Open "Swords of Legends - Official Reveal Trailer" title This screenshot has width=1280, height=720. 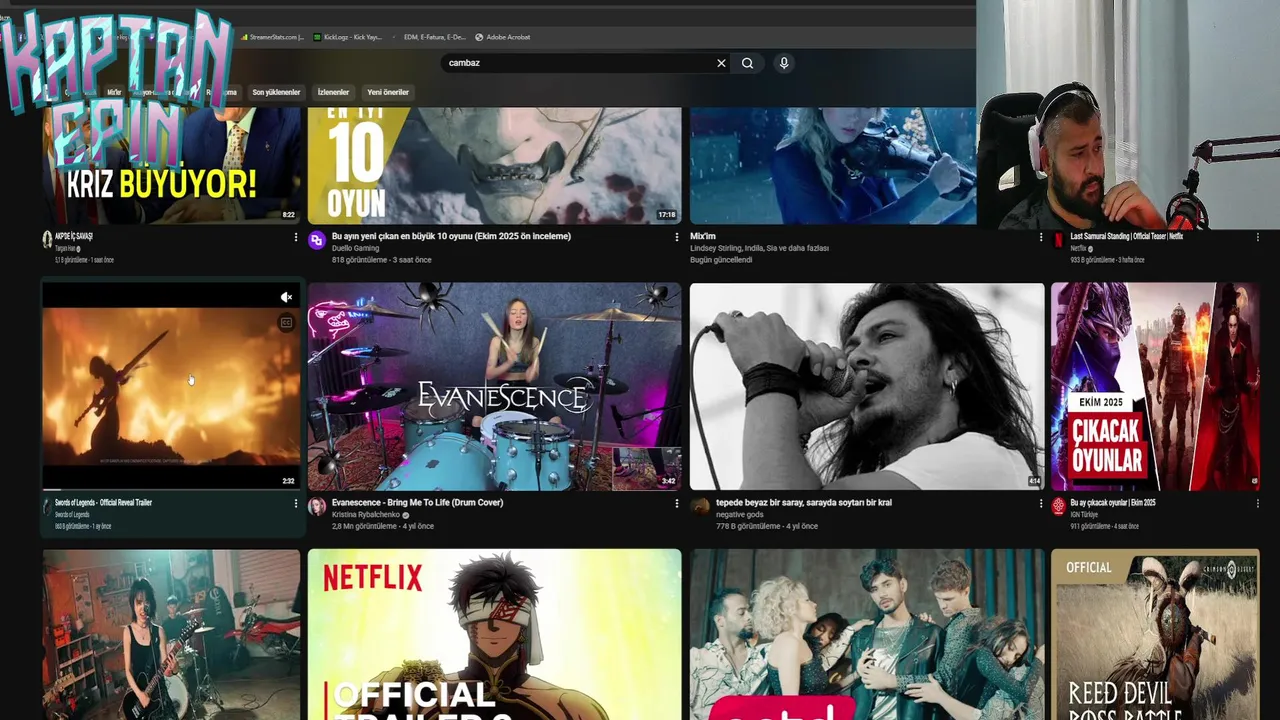click(103, 503)
